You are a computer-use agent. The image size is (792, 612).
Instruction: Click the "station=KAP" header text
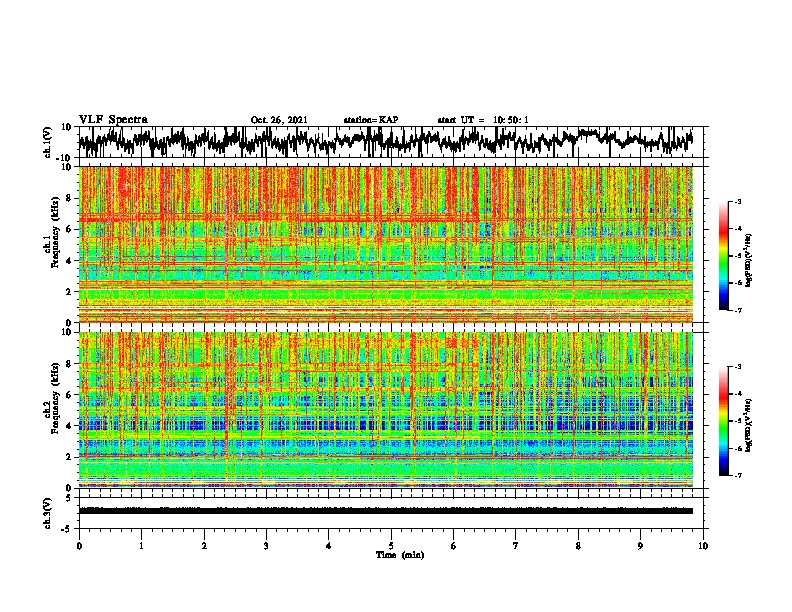(x=371, y=120)
